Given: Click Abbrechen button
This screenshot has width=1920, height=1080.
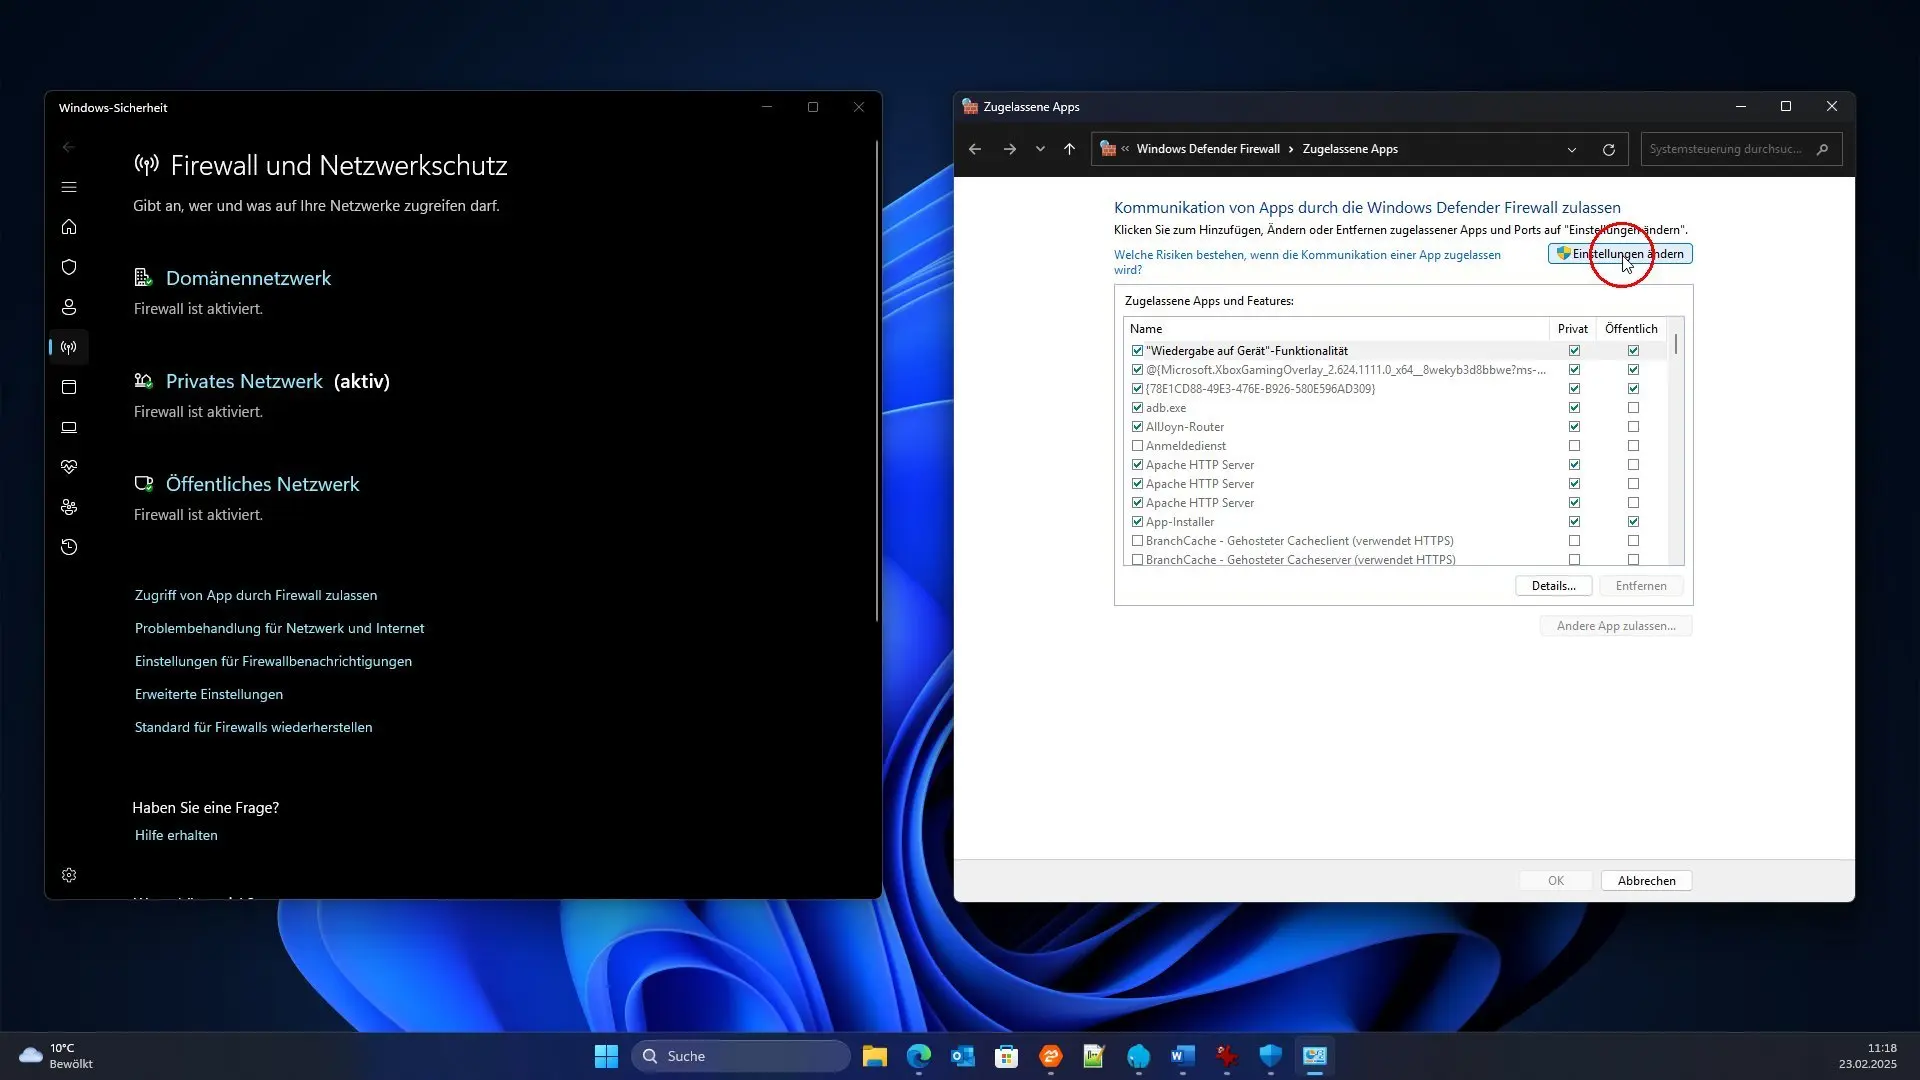Looking at the screenshot, I should 1646,881.
